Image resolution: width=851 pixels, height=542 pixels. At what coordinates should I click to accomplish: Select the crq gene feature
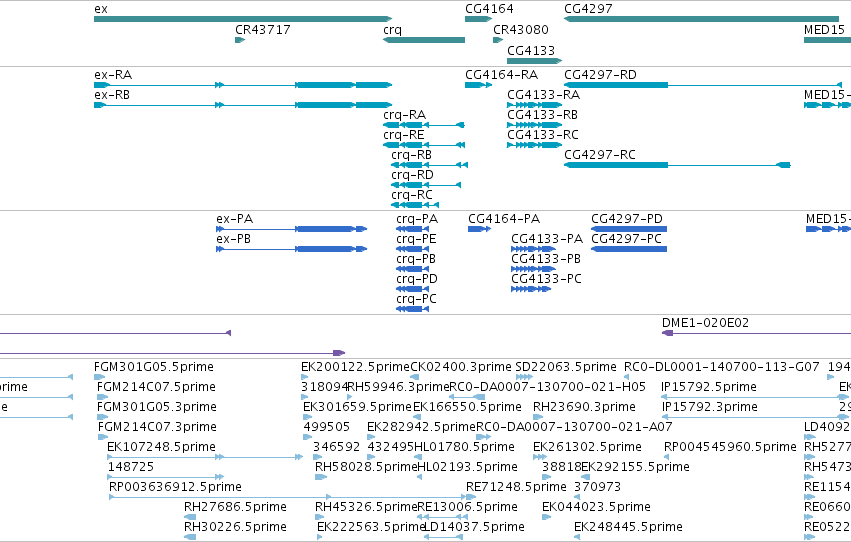click(x=424, y=40)
